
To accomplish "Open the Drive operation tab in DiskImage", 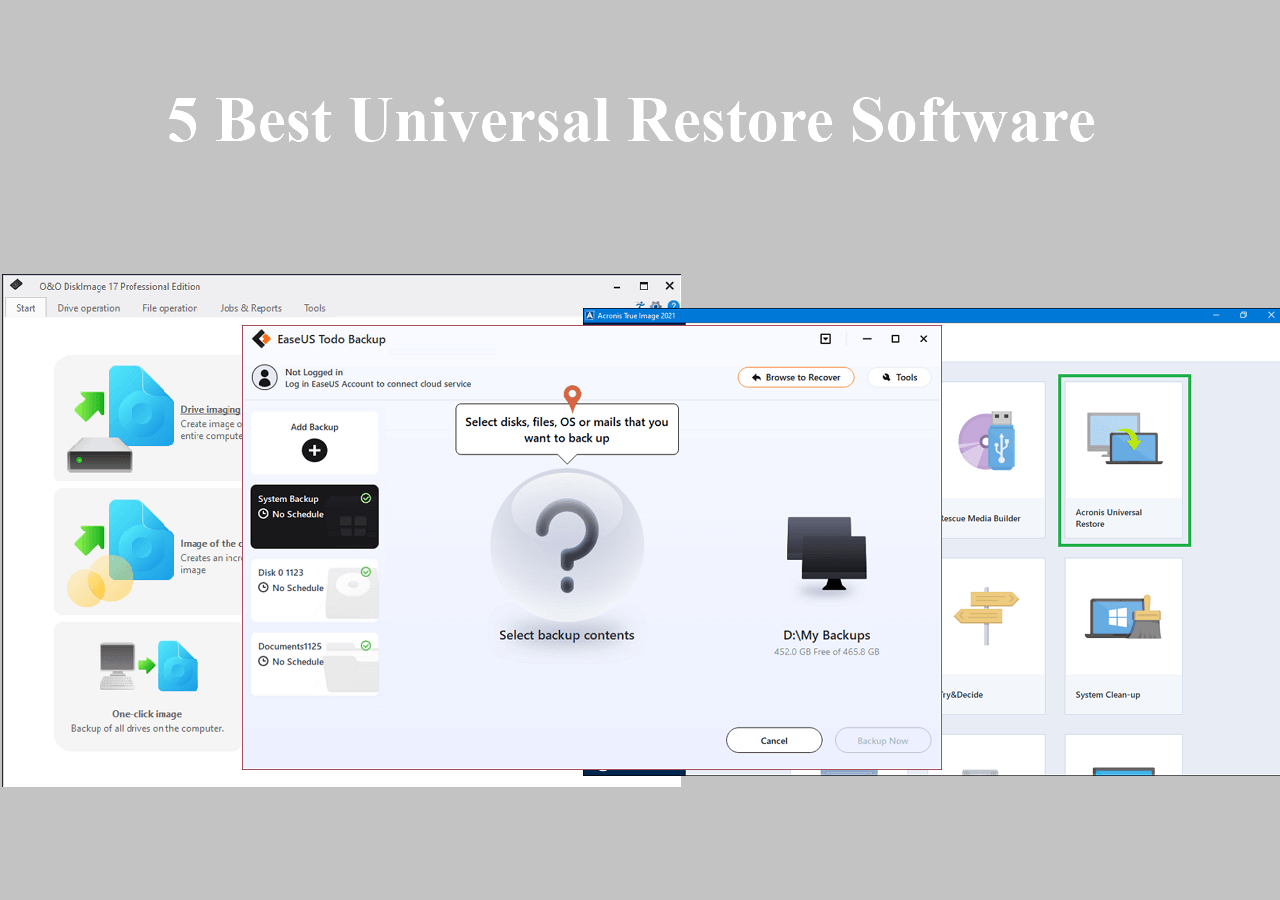I will (88, 308).
